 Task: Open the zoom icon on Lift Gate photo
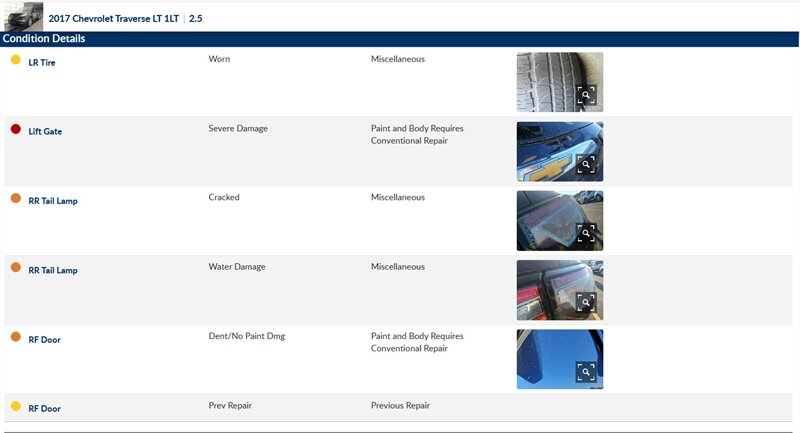pyautogui.click(x=586, y=164)
